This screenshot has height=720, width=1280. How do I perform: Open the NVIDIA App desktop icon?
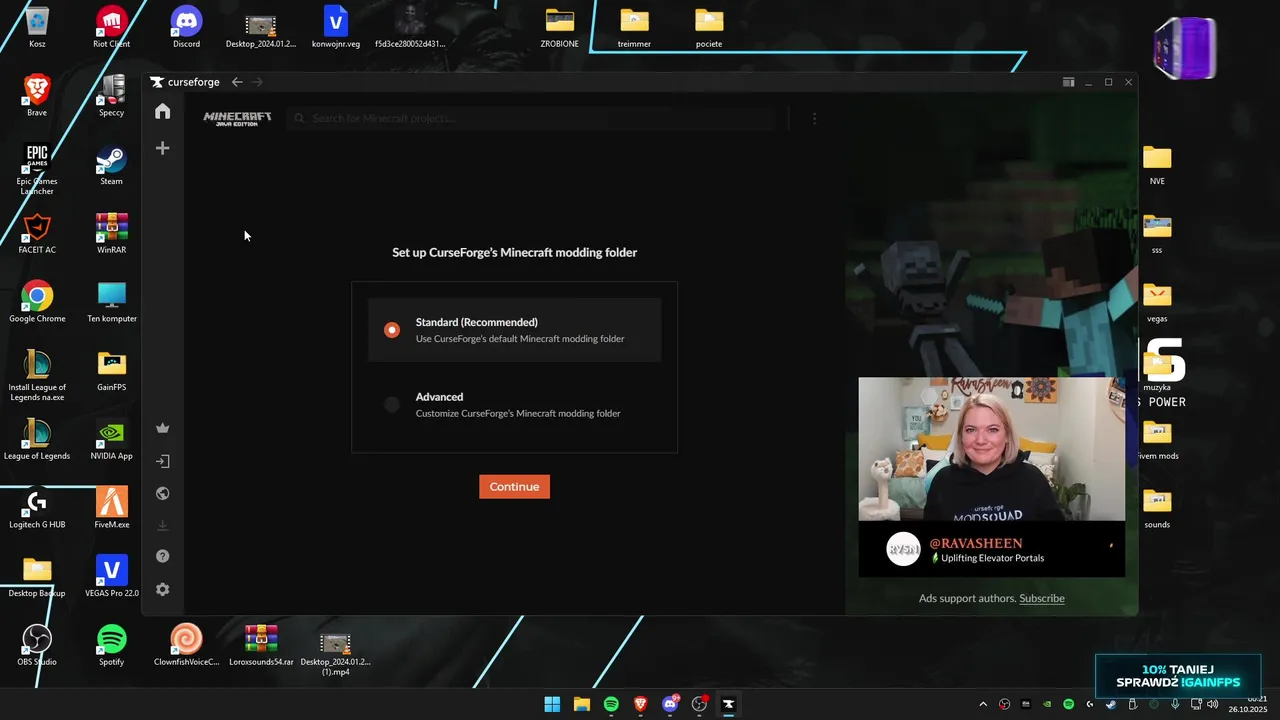point(111,439)
